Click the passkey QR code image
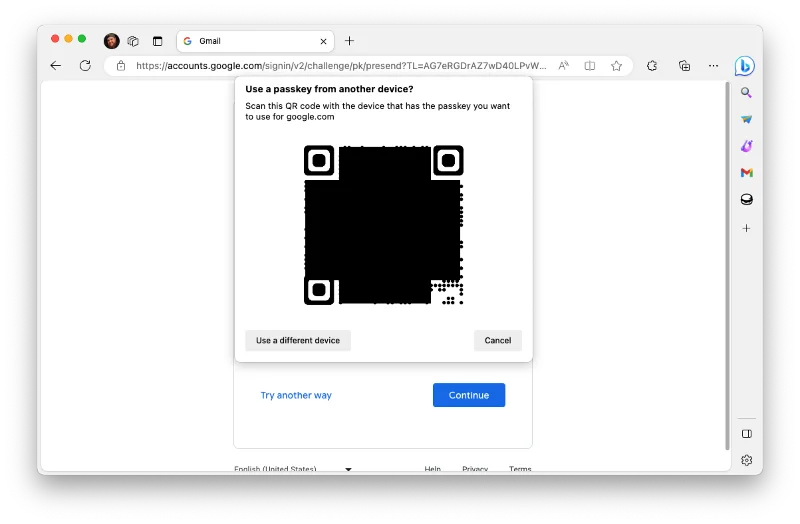 click(384, 225)
